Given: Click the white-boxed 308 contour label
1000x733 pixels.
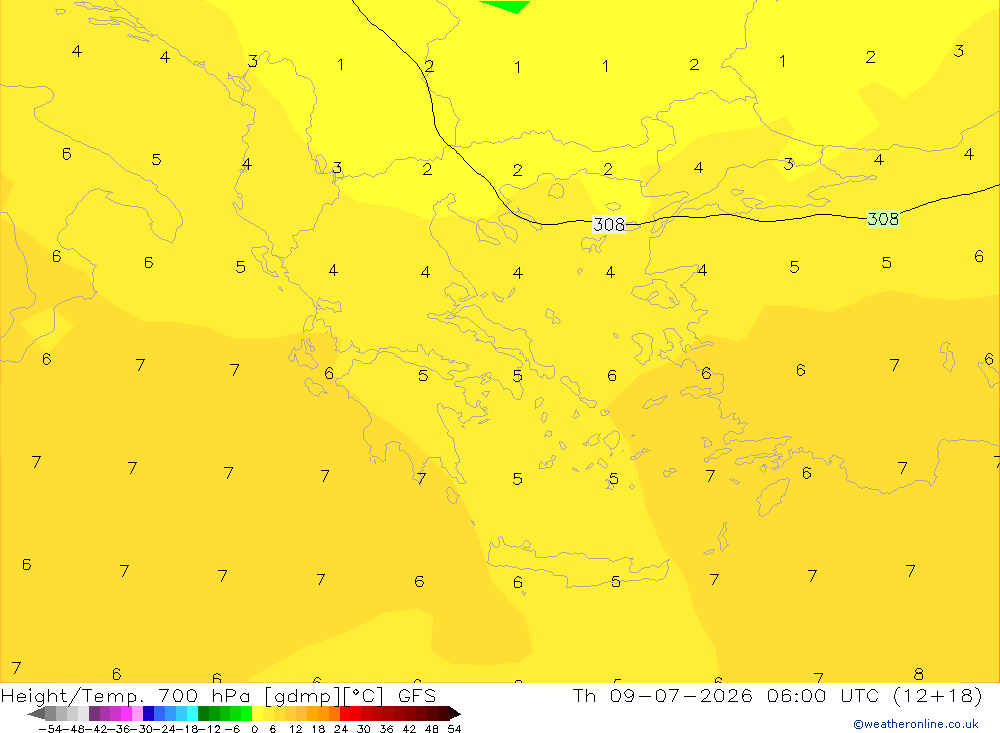Looking at the screenshot, I should coord(609,224).
